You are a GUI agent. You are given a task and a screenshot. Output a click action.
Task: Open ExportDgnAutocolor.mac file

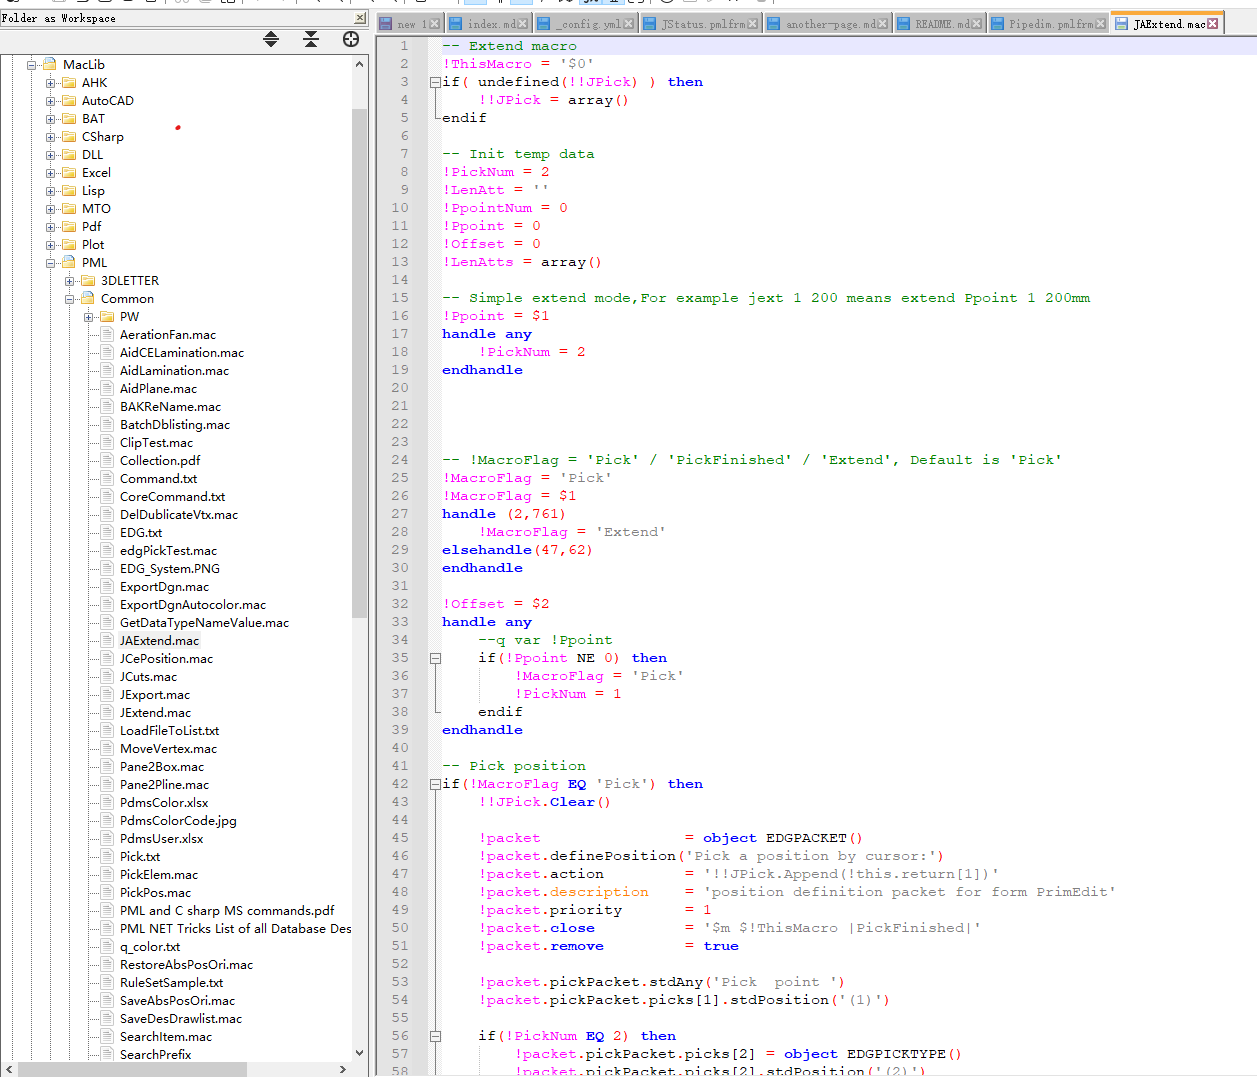(x=193, y=605)
